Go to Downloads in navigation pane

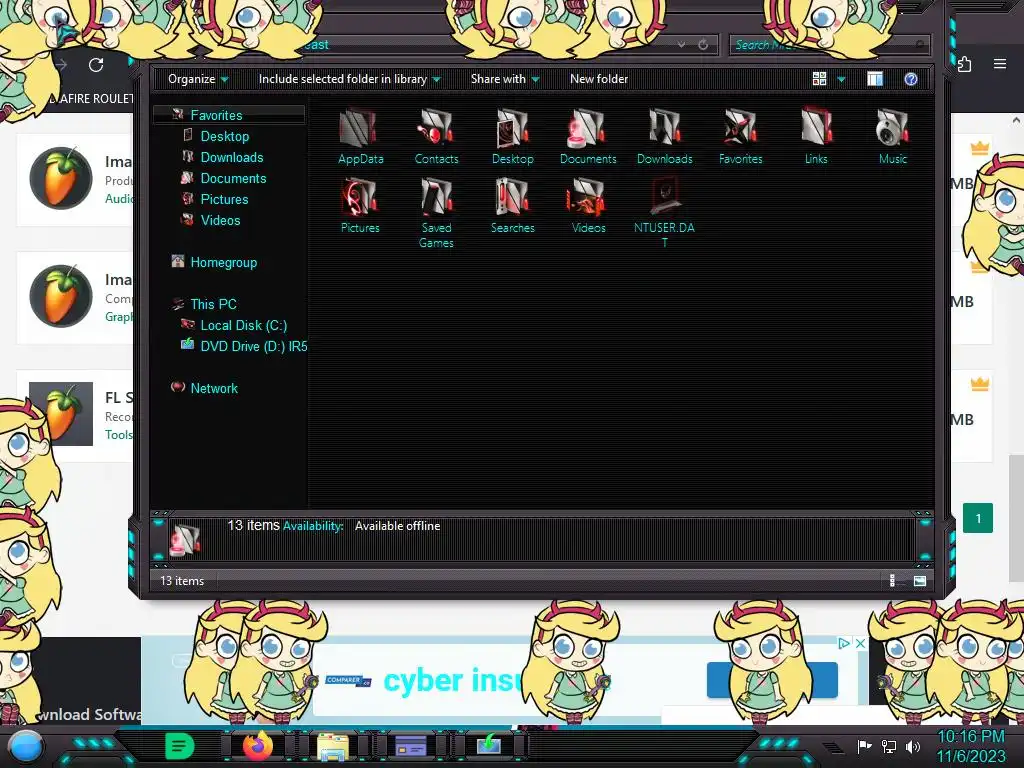point(231,157)
